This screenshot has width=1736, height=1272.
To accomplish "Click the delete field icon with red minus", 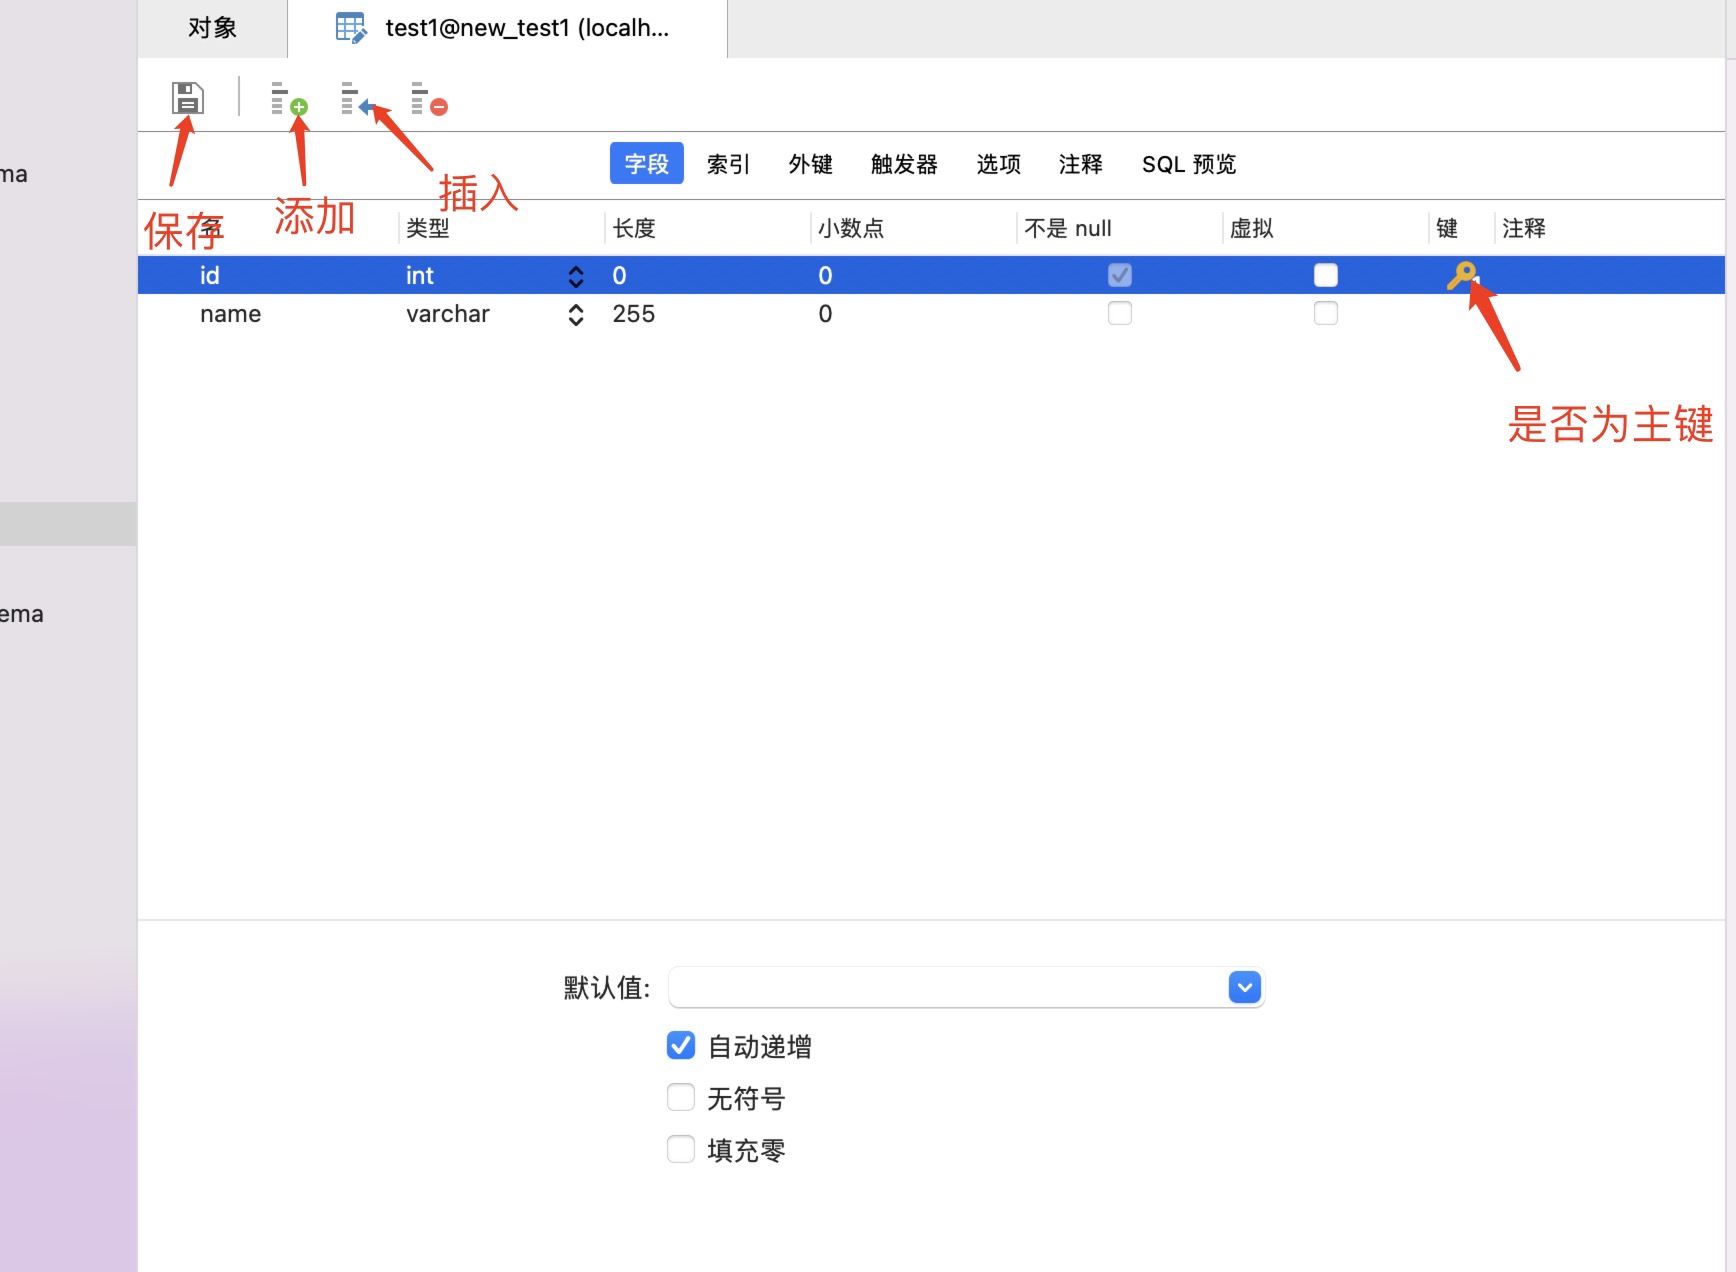I will click(427, 97).
